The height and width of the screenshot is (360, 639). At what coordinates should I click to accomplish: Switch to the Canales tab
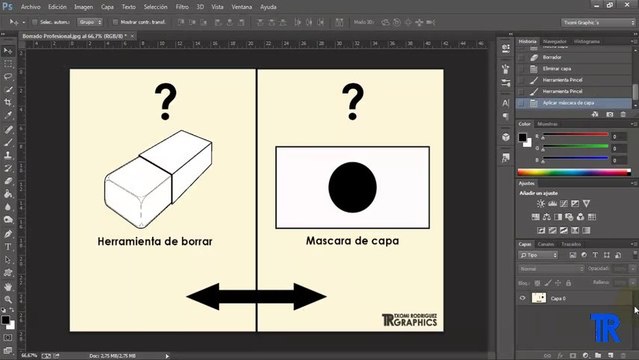(546, 244)
